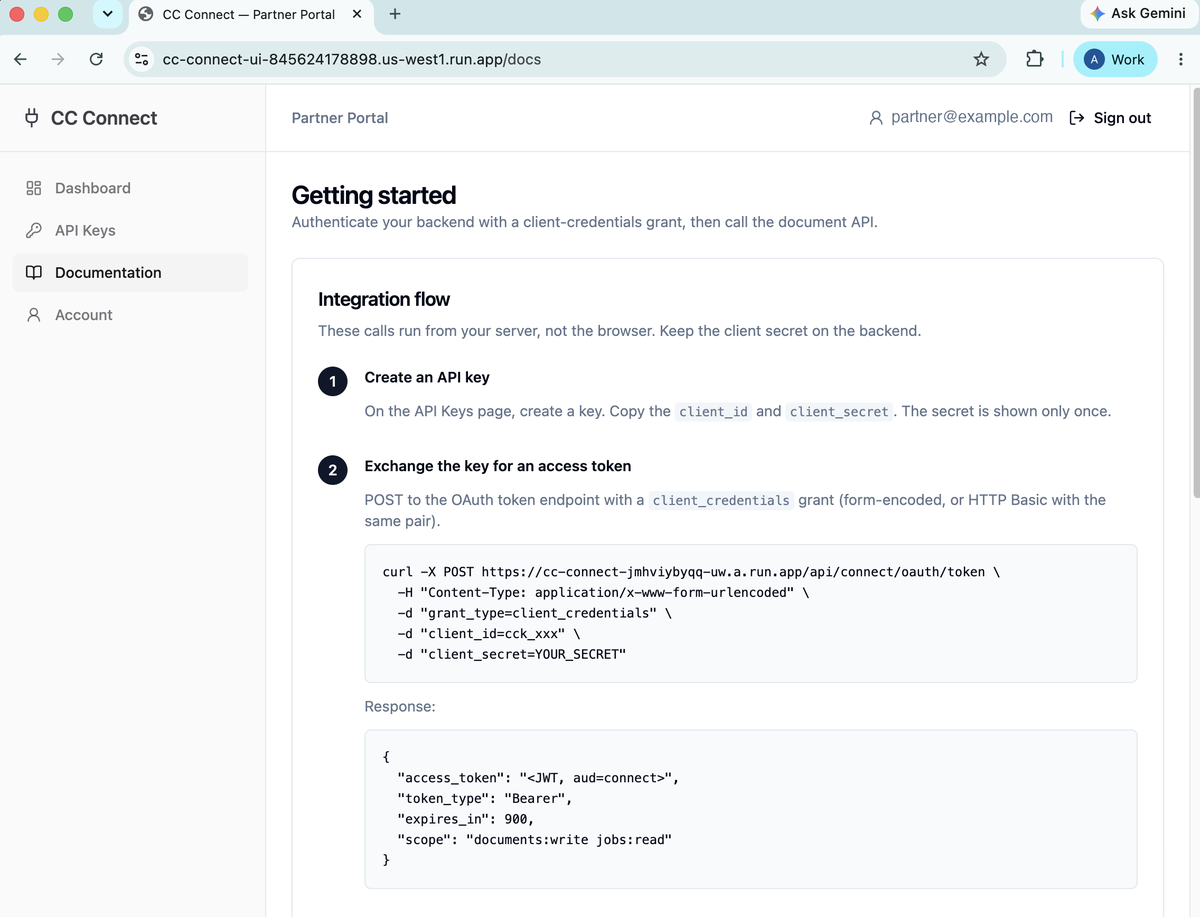
Task: Click the client_id=cck_xxx line
Action: click(489, 634)
